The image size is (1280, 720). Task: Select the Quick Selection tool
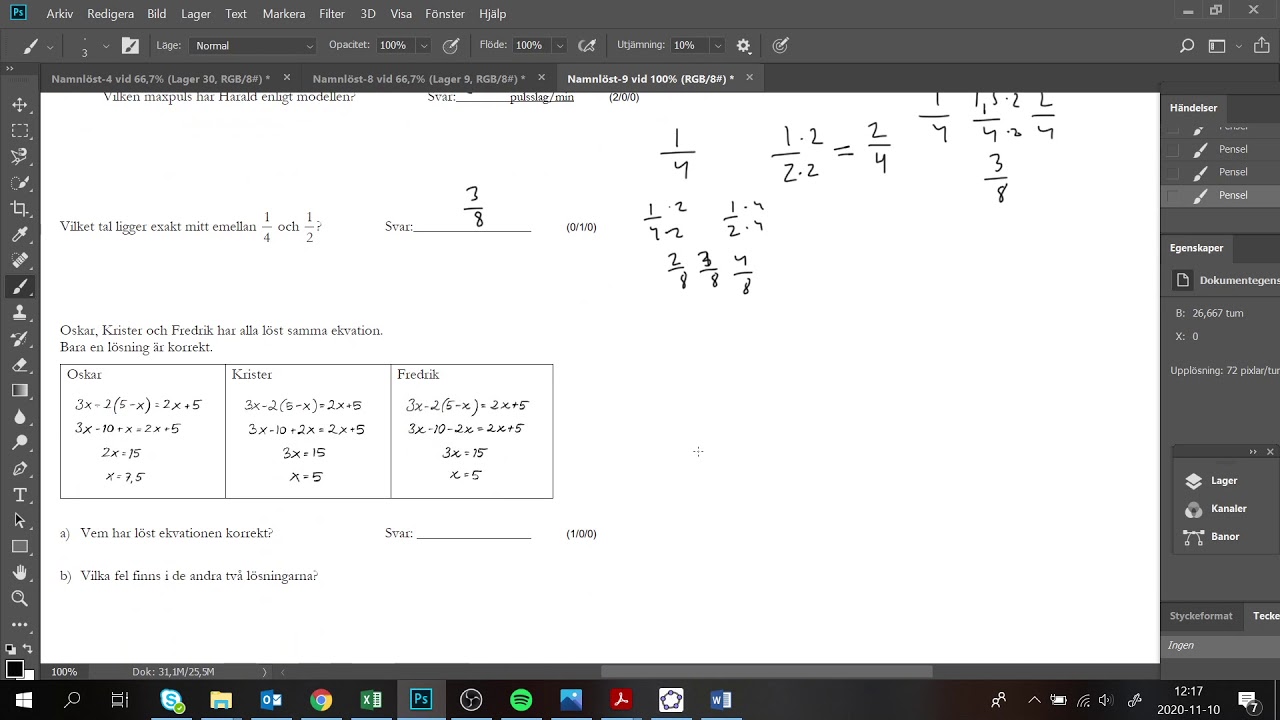(19, 183)
